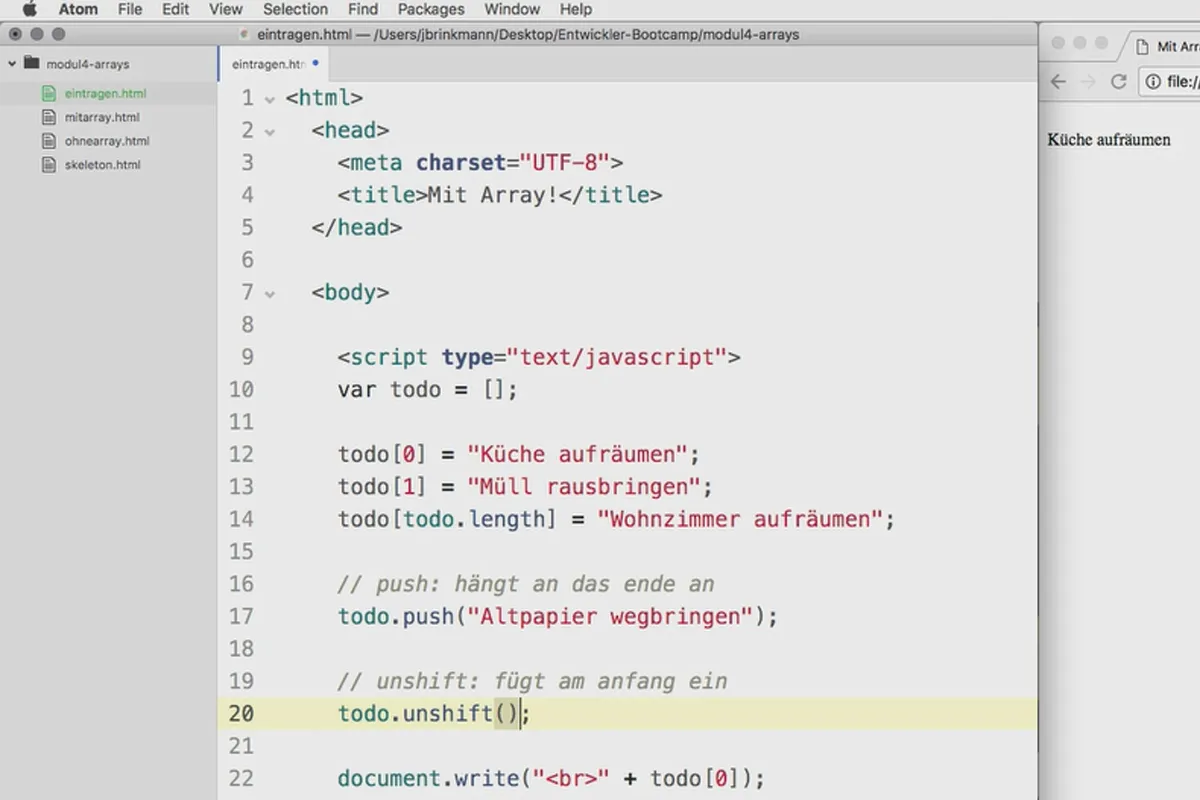Click the string "Wohnzimmer aufräumen"

[740, 520]
